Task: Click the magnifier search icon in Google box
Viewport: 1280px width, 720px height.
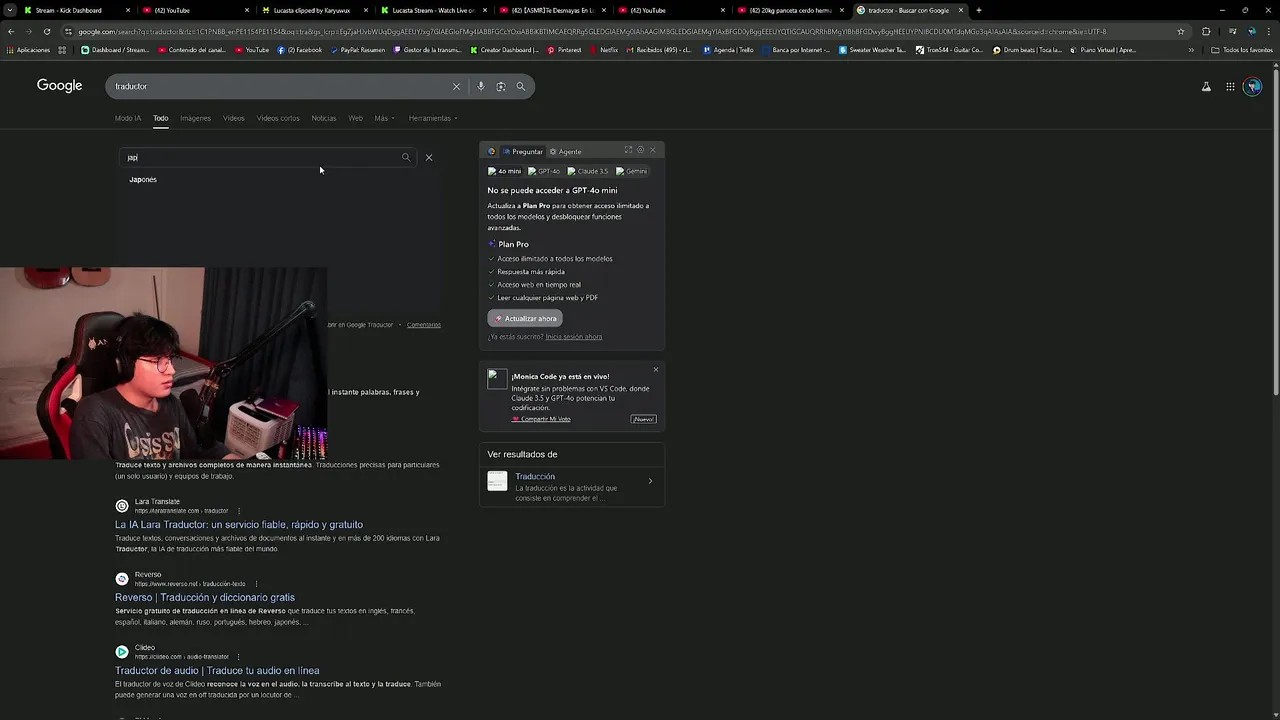Action: pyautogui.click(x=521, y=86)
